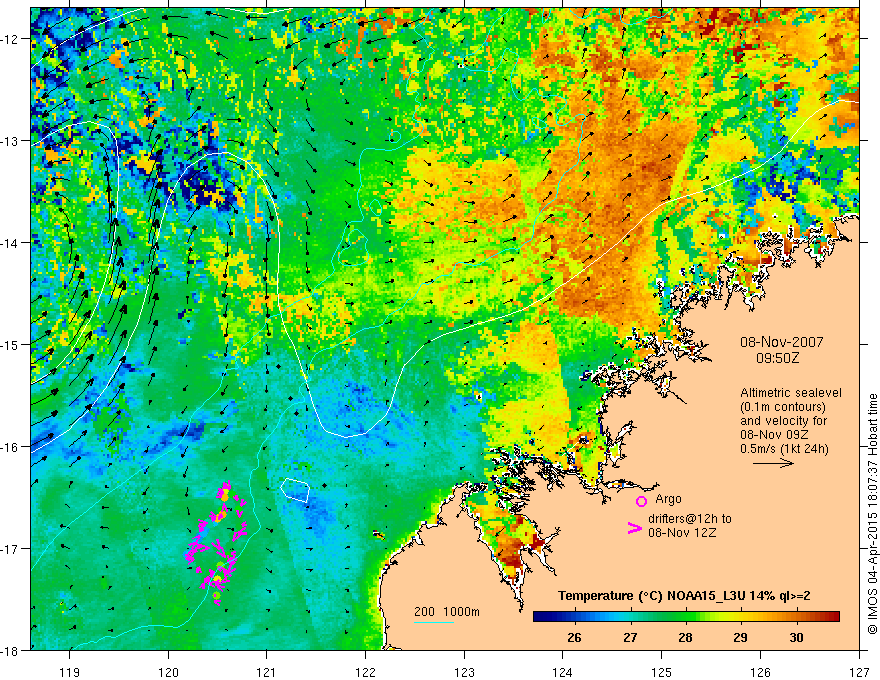Image resolution: width=880 pixels, height=680 pixels.
Task: Click the 'Argo' legend label
Action: tap(668, 499)
